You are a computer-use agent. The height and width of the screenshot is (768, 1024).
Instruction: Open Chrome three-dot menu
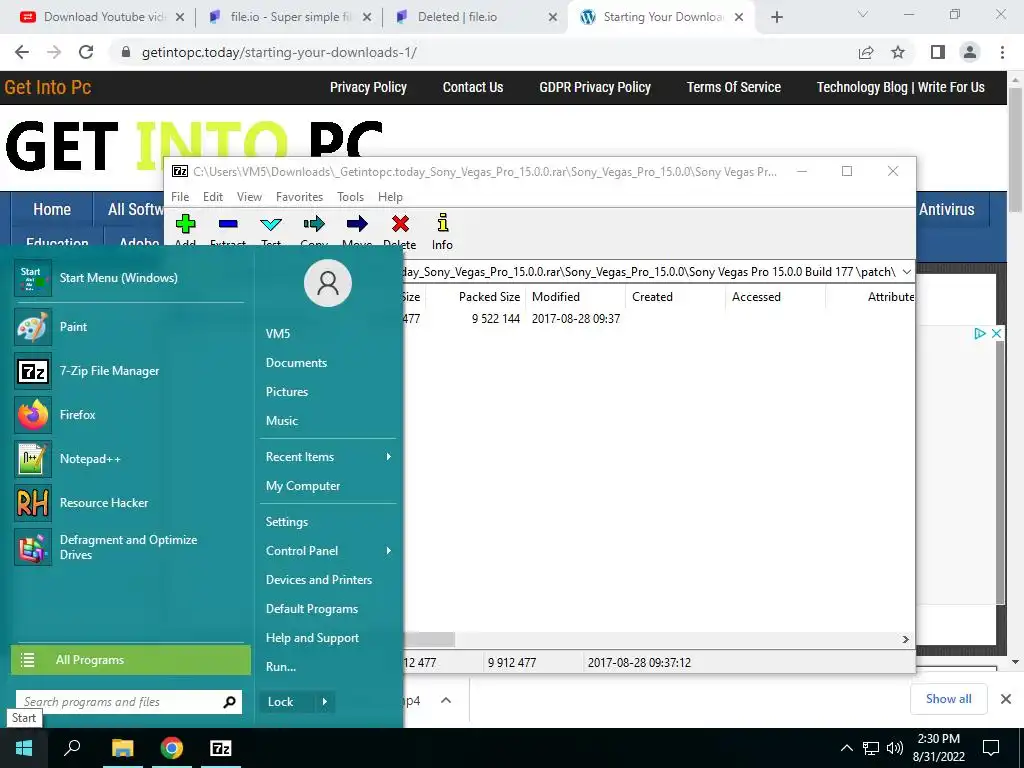1002,52
